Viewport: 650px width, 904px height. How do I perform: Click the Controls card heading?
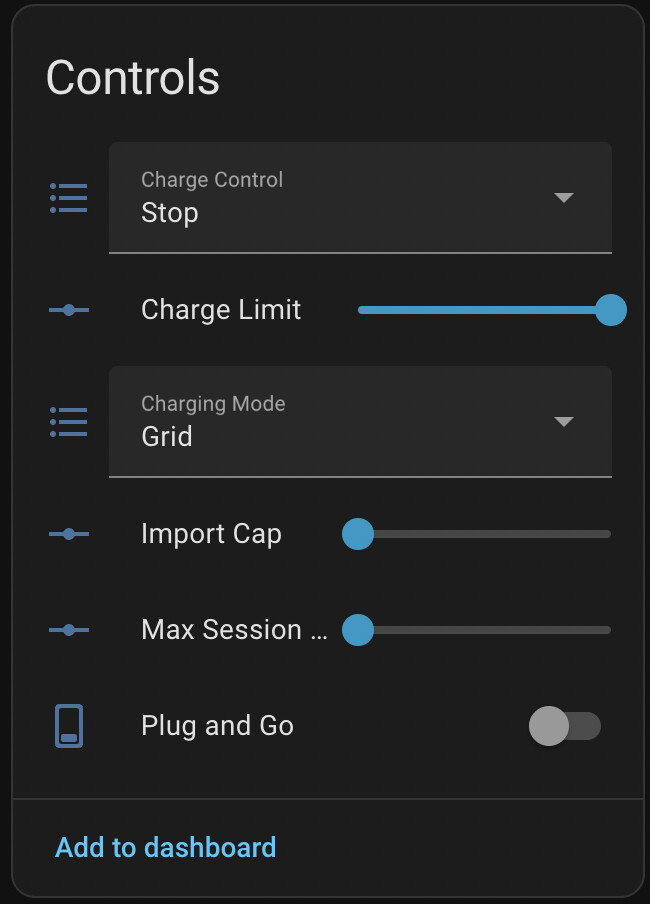(133, 78)
